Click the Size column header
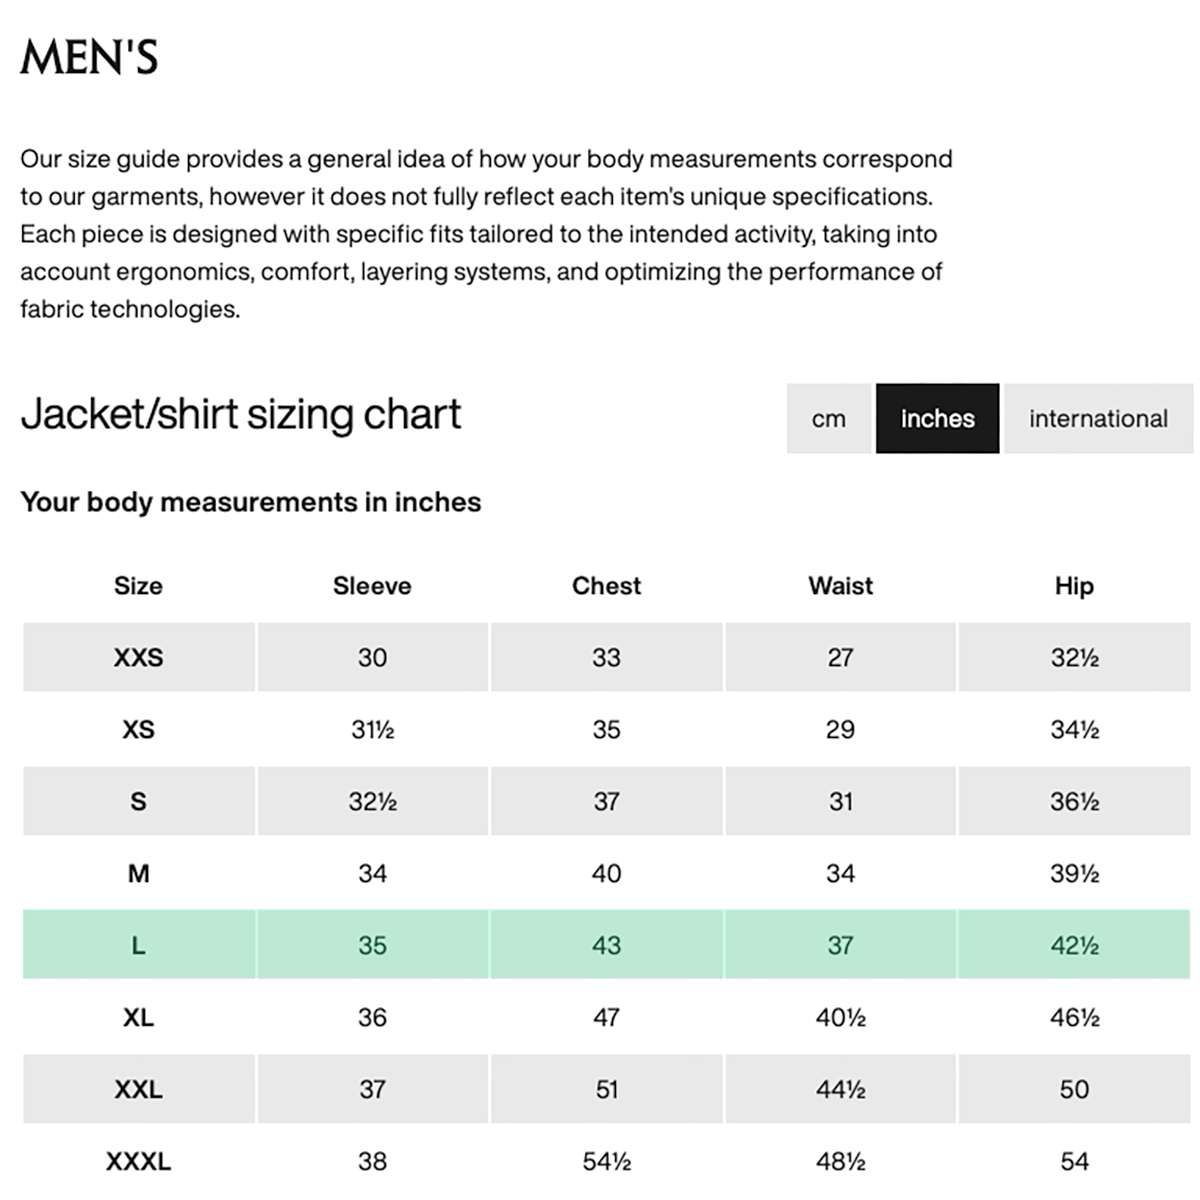1200x1200 pixels. coord(138,586)
